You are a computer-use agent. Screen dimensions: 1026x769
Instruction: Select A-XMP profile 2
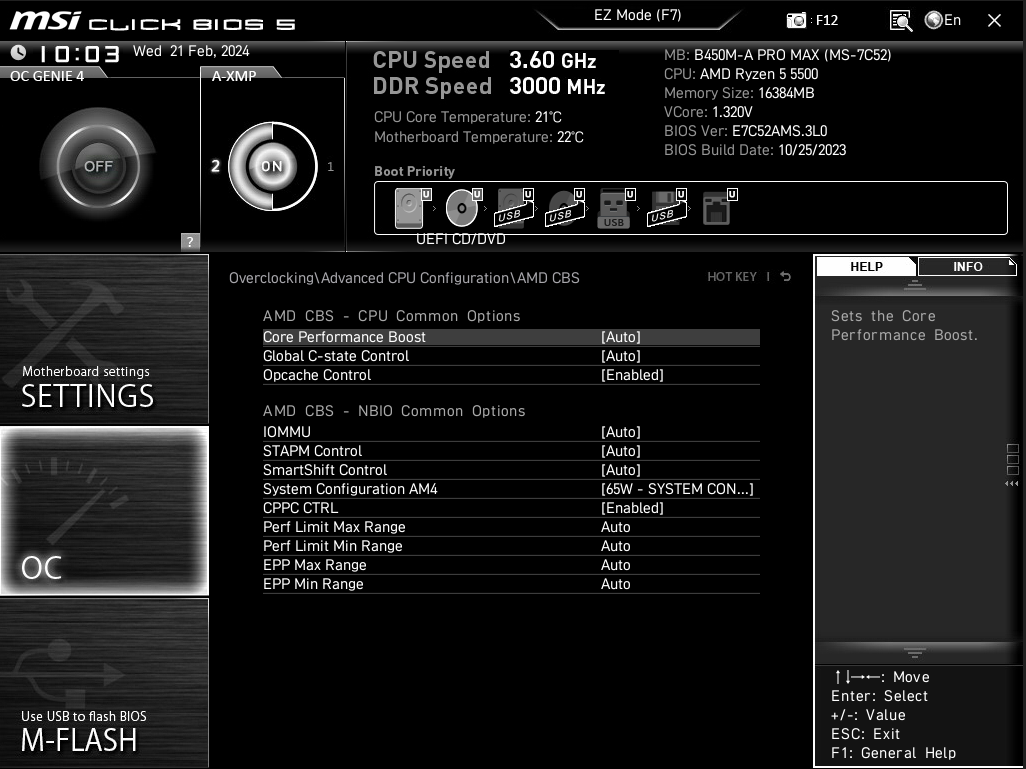[x=215, y=166]
